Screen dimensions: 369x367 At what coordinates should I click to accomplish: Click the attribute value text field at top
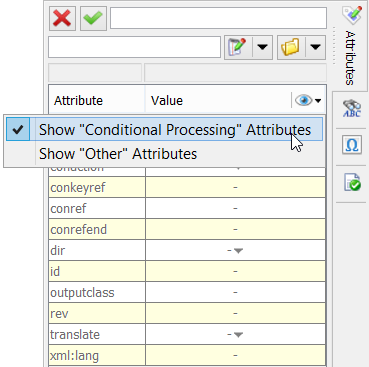click(x=218, y=18)
